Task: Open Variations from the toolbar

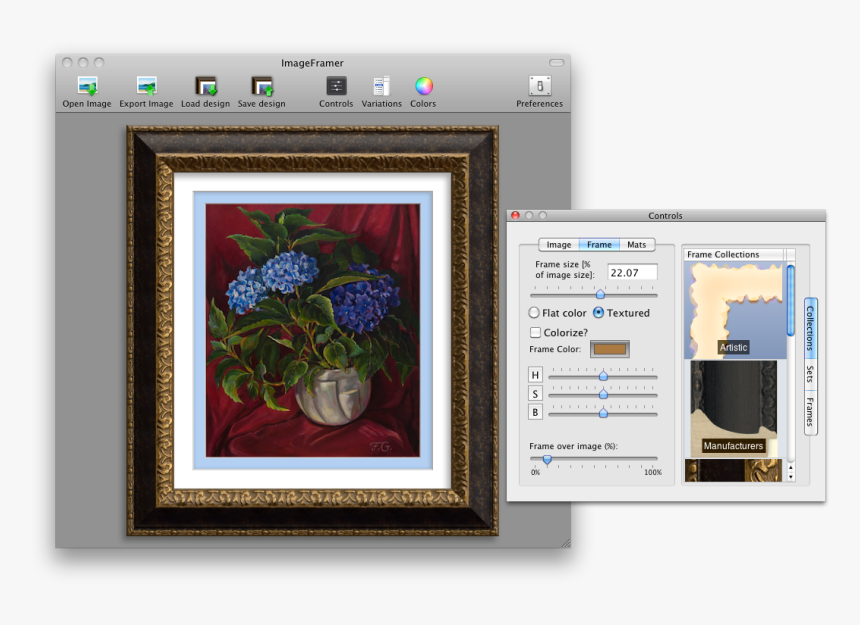Action: coord(381,92)
